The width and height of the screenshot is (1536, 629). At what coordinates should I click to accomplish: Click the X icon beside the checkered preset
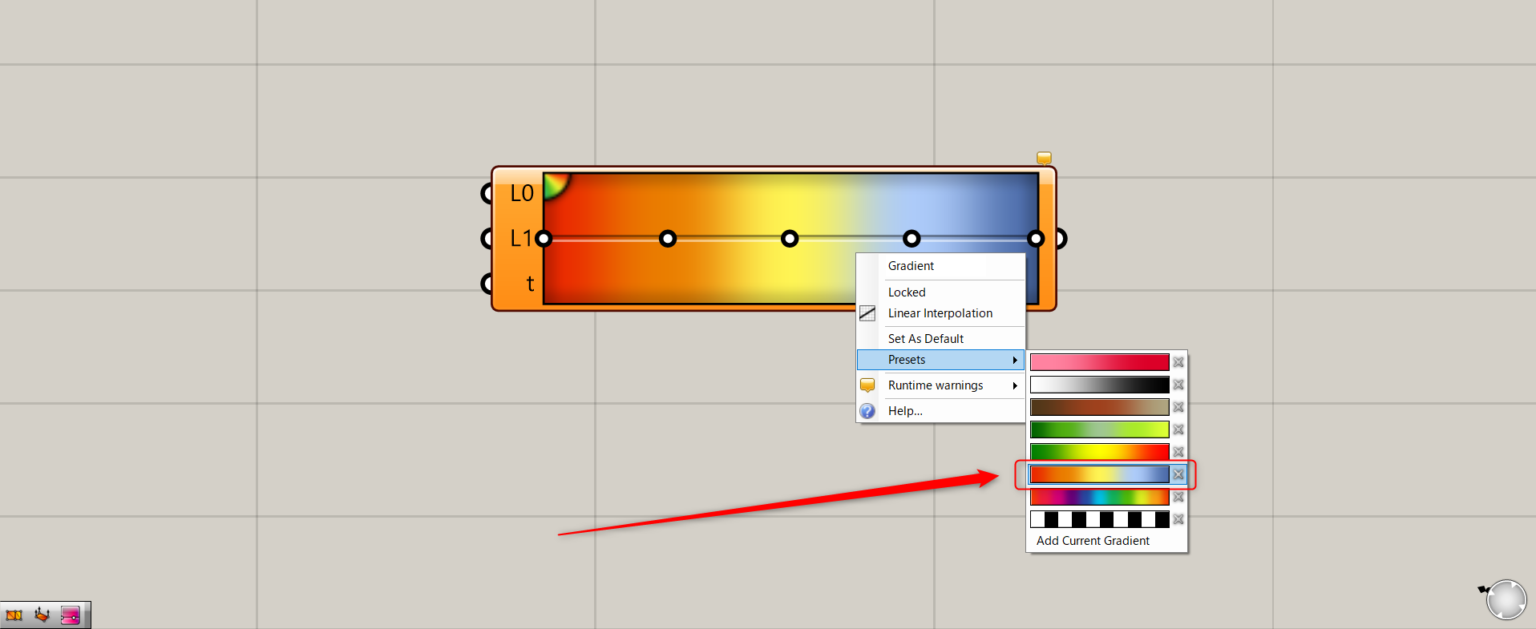(x=1178, y=519)
